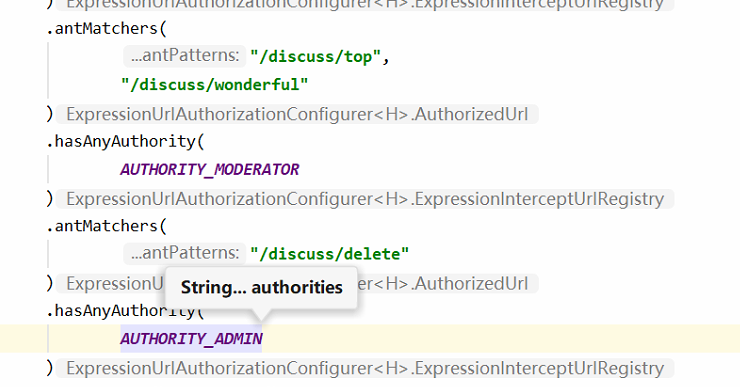The height and width of the screenshot is (387, 740).
Task: Click AuthorizedUrl type hint partly behind tooltip
Action: [x=447, y=284]
